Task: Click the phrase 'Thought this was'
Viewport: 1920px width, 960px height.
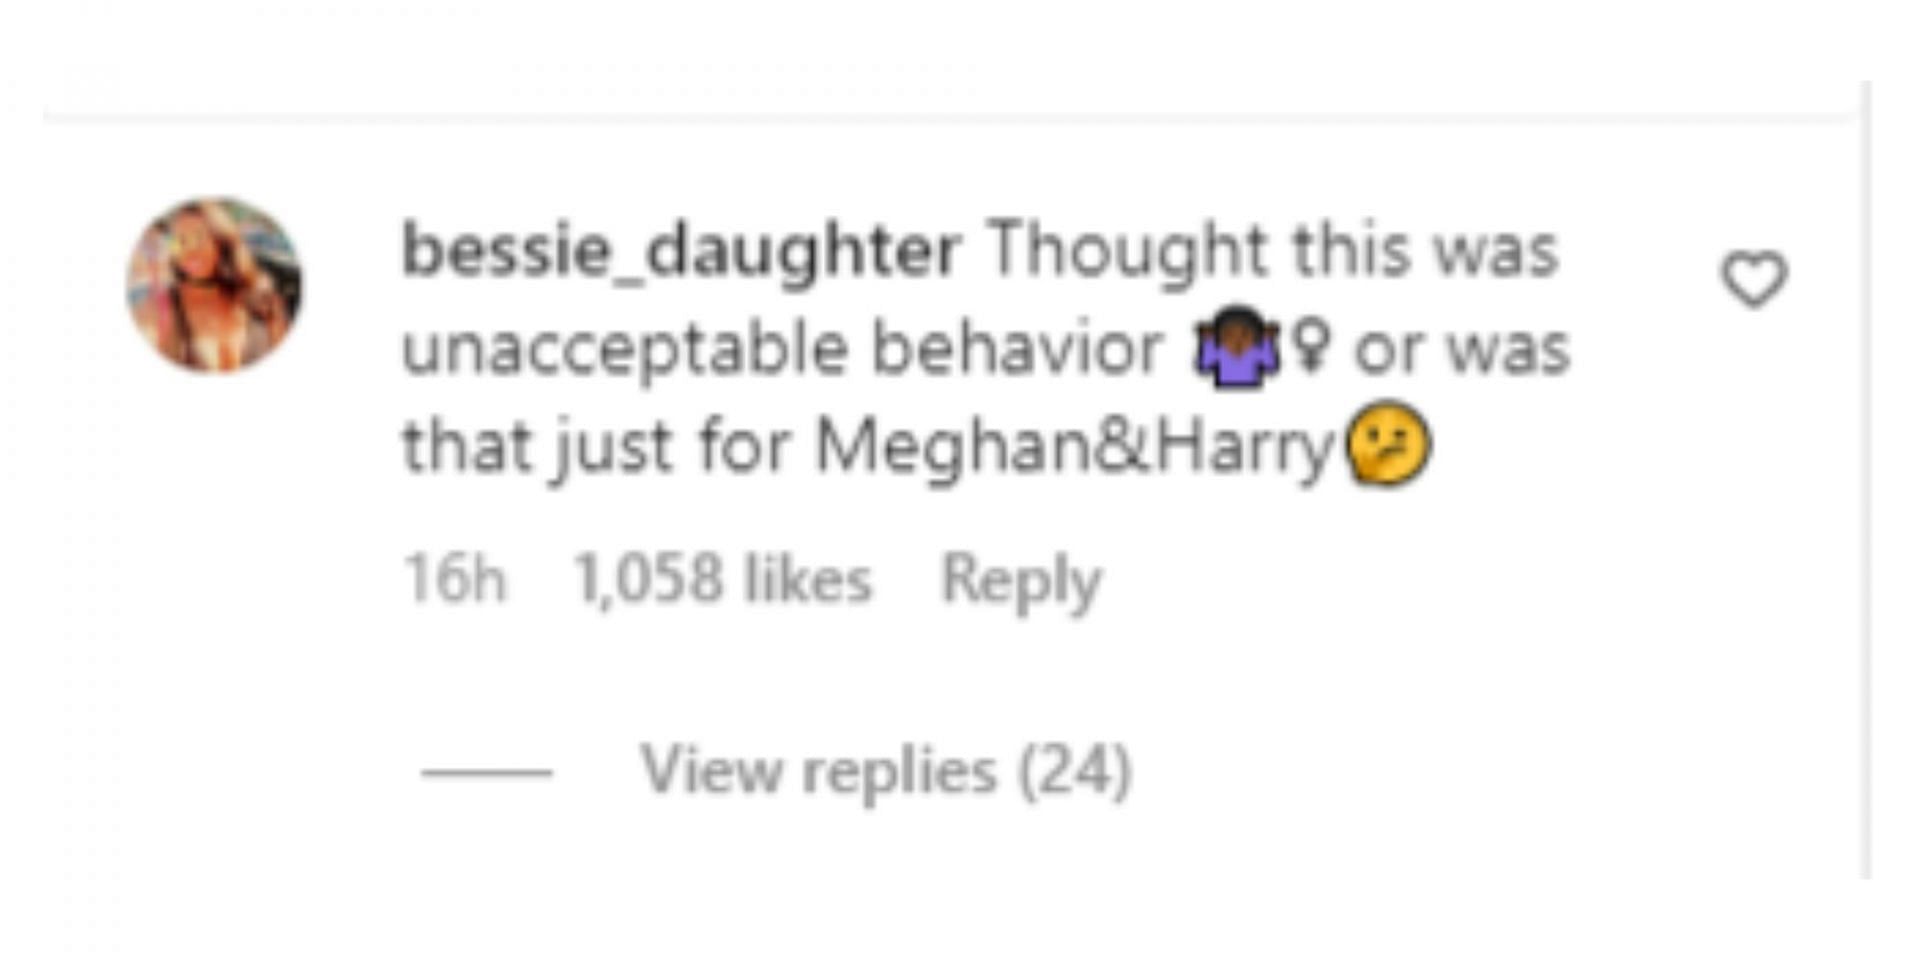Action: [x=1273, y=250]
